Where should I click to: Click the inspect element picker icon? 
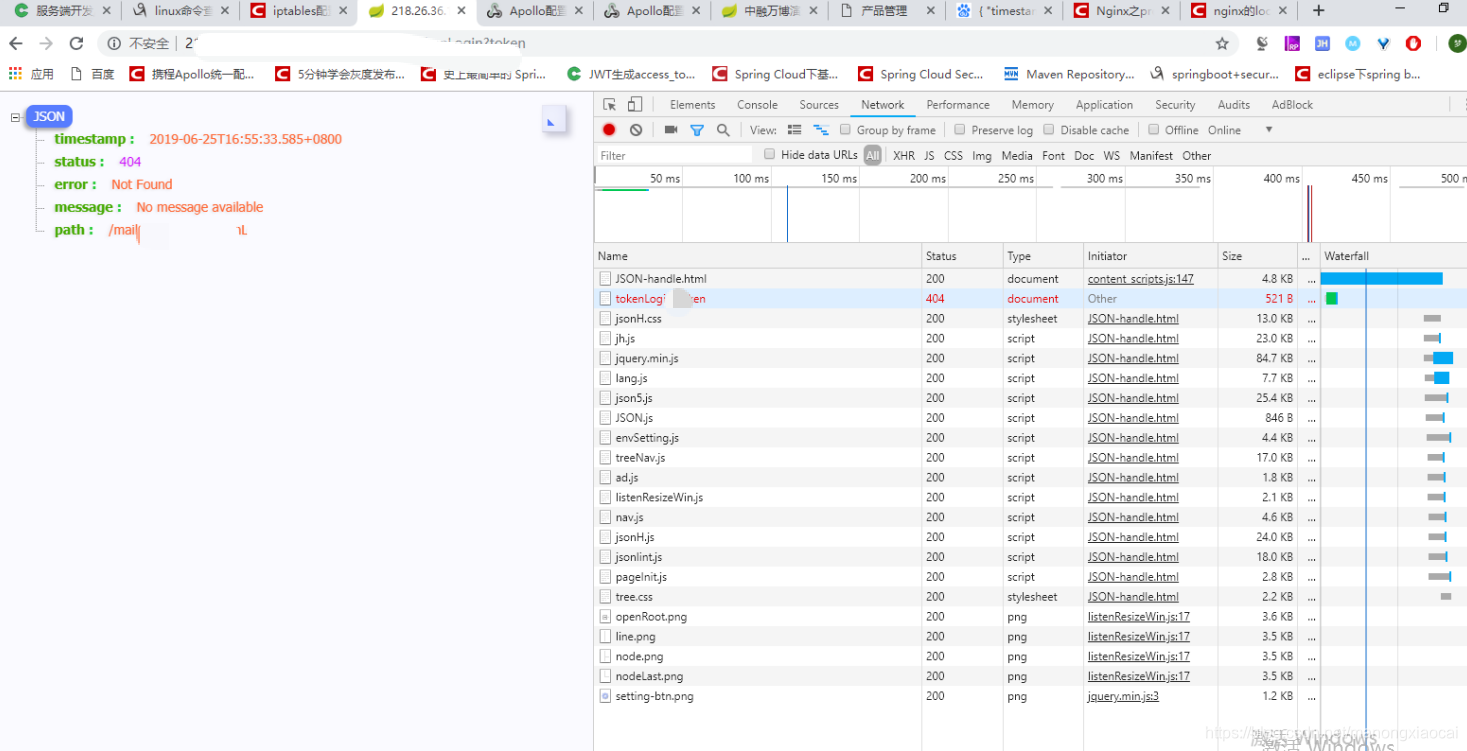point(610,104)
